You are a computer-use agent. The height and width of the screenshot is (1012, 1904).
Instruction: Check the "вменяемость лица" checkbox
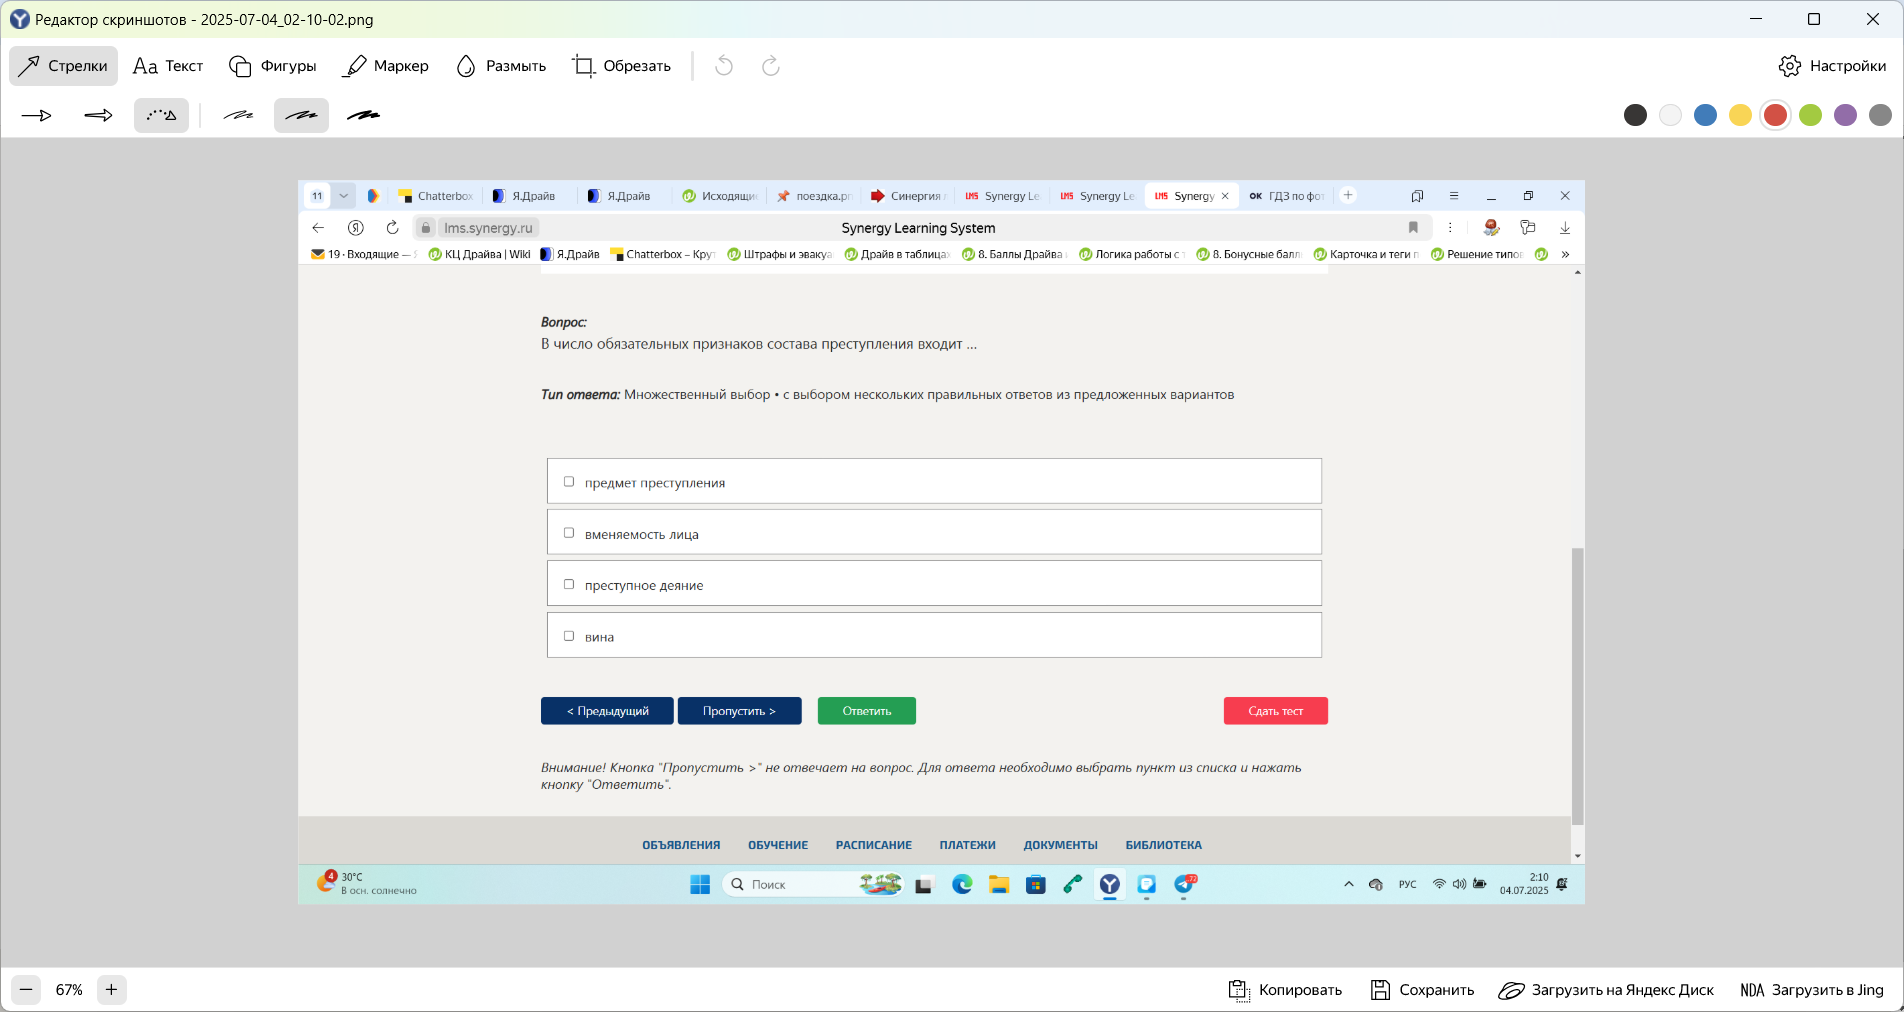coord(569,533)
